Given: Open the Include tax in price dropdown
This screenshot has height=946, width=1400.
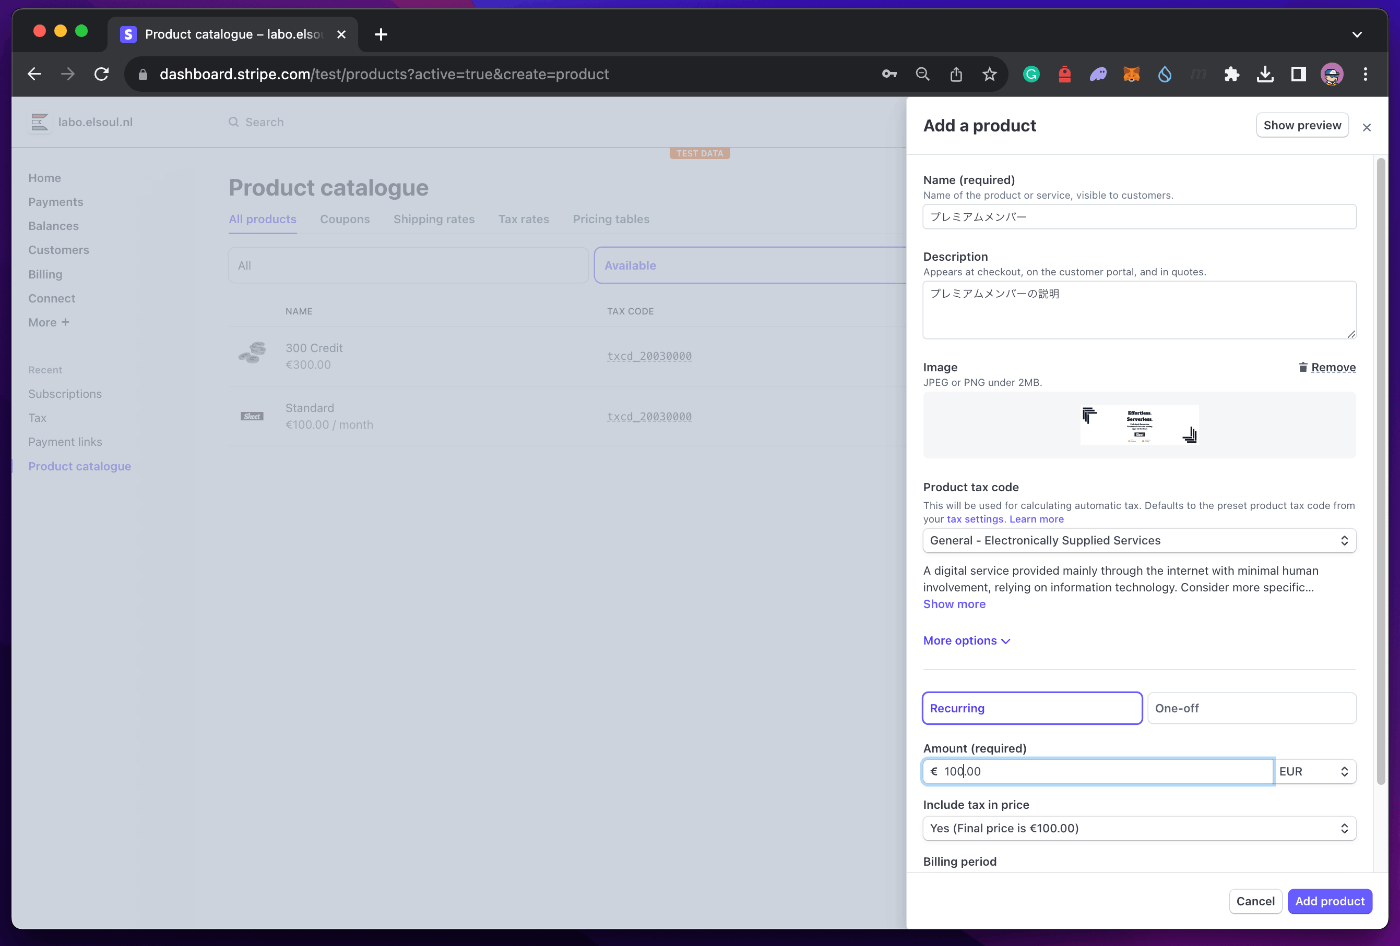Looking at the screenshot, I should [1139, 828].
